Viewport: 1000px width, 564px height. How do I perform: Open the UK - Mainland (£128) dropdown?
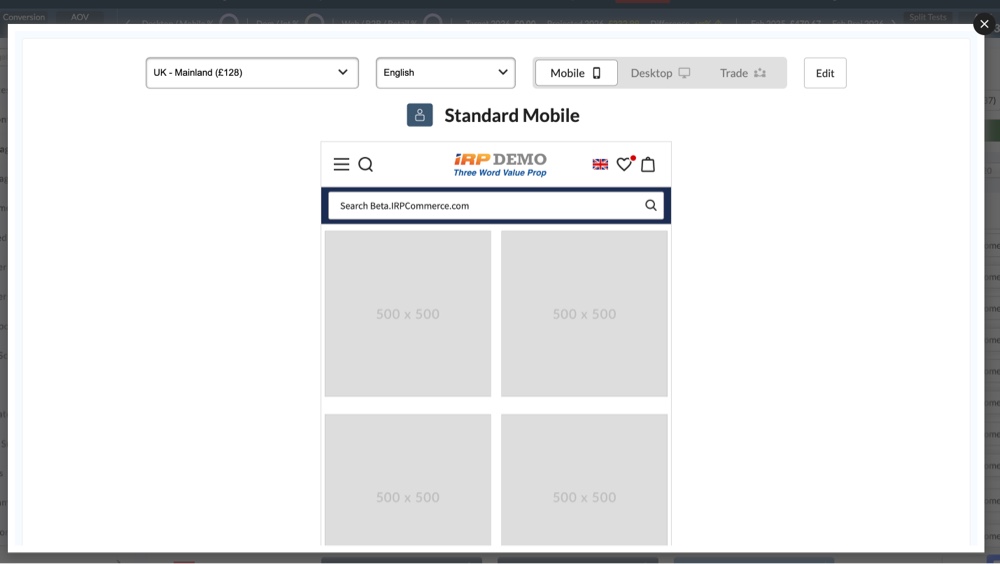click(x=252, y=73)
